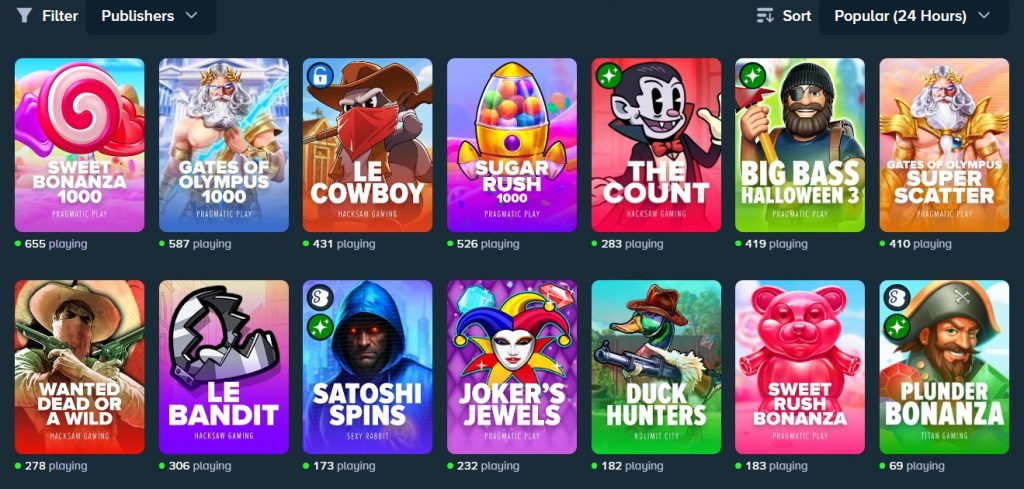This screenshot has height=489, width=1024.
Task: Select the Sweet Rush Bonanza tile
Action: [799, 367]
